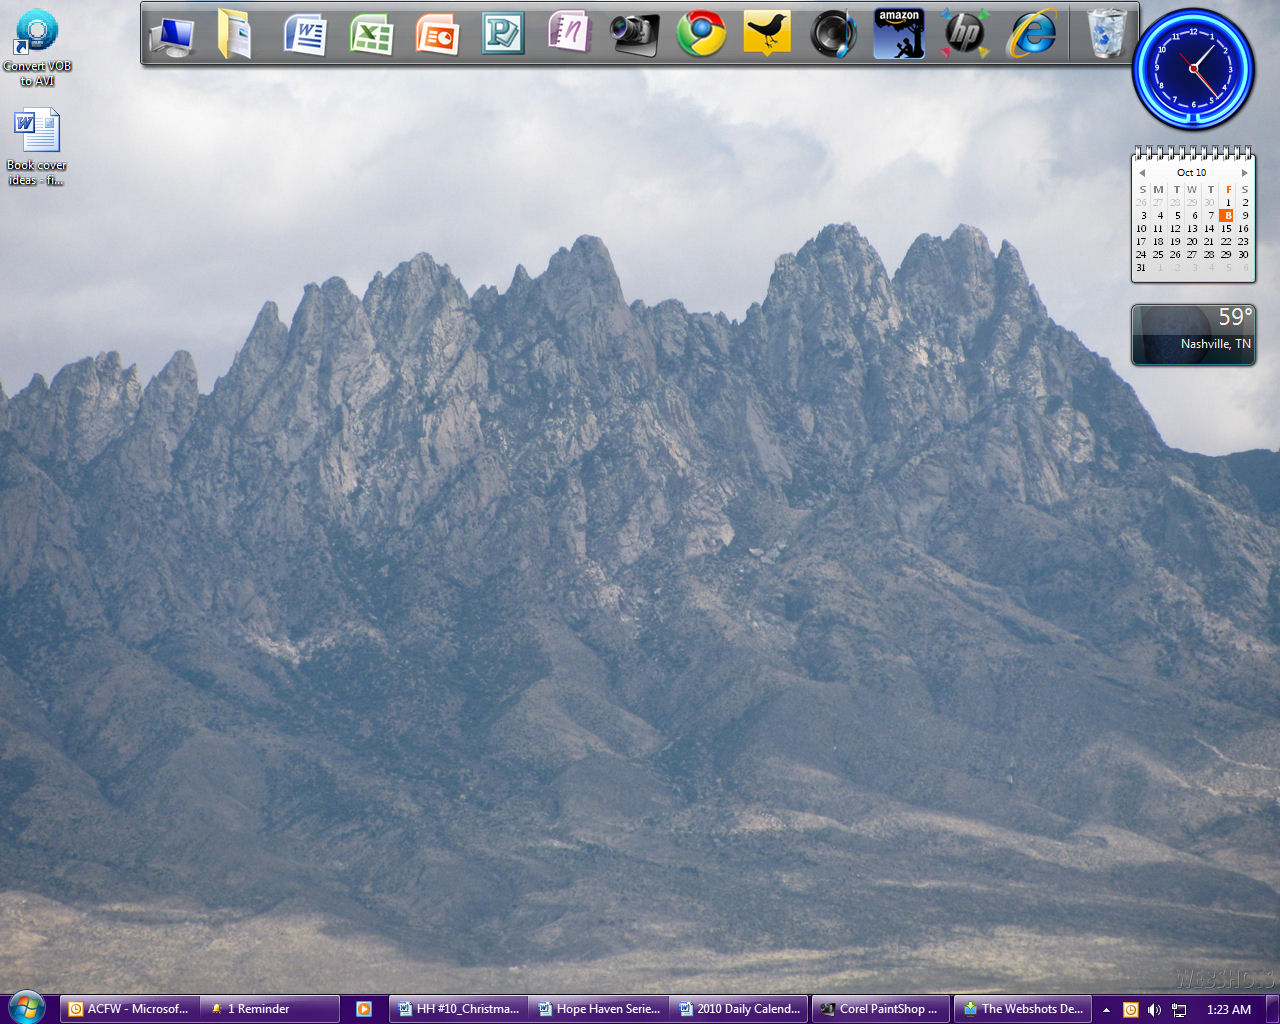
Task: Open the volume control in system tray
Action: (x=1154, y=1010)
